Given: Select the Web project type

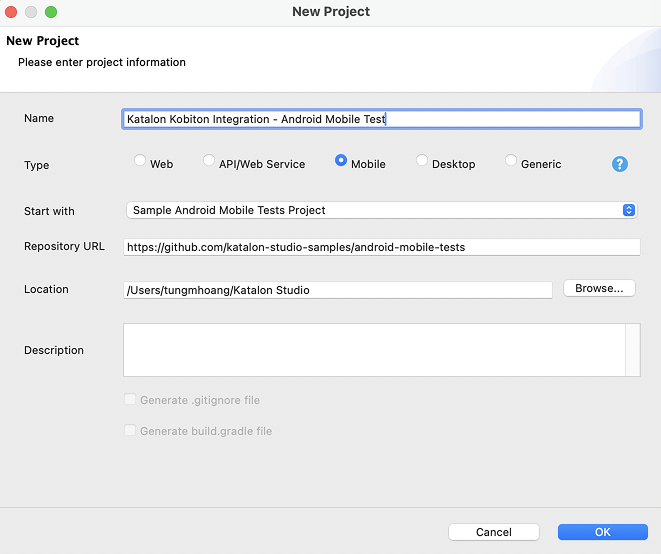Looking at the screenshot, I should coord(140,160).
